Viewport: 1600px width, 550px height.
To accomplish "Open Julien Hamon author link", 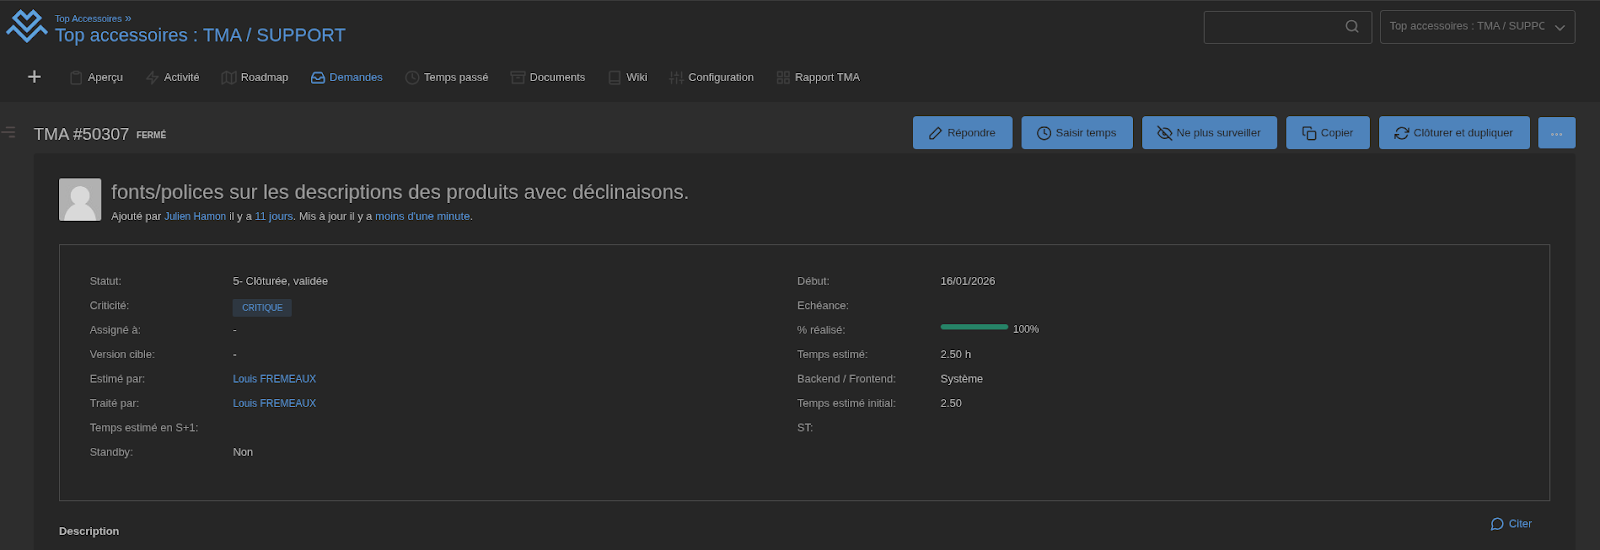I will click(x=195, y=216).
